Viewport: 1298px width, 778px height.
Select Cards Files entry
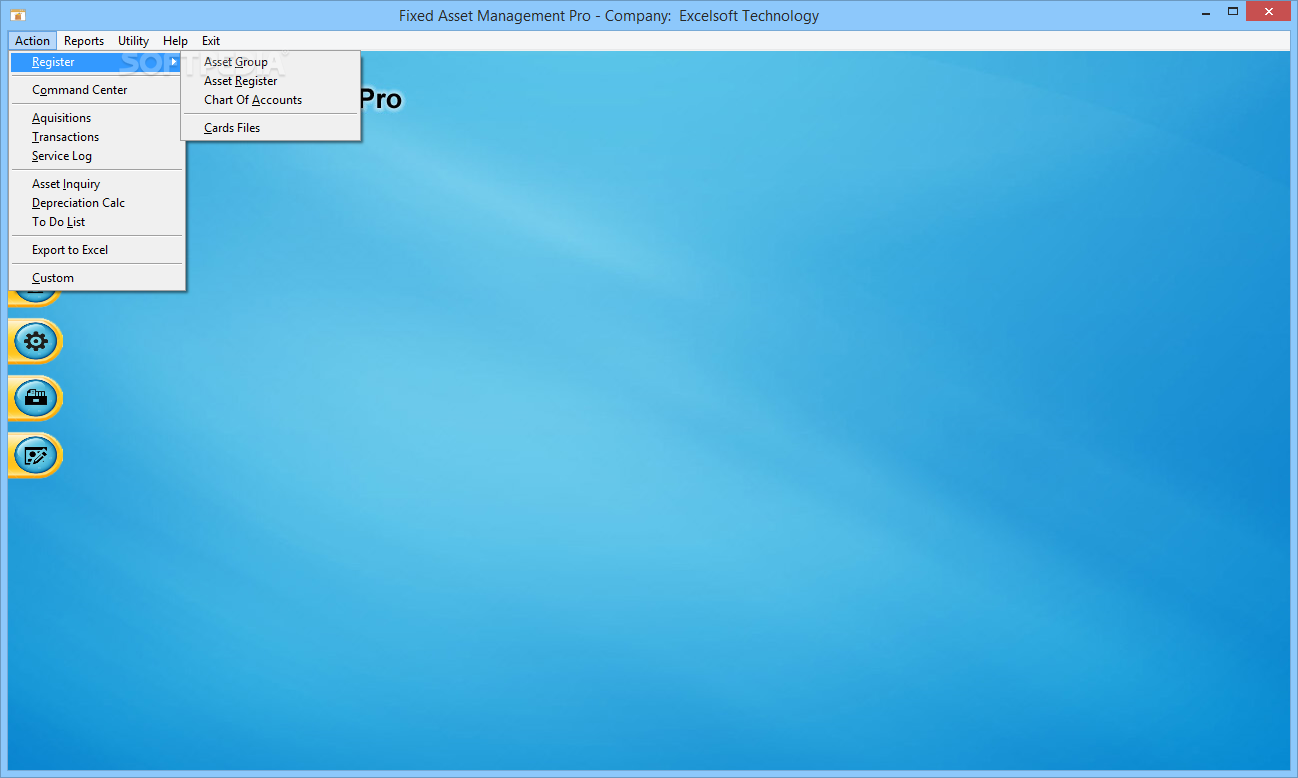(x=270, y=128)
